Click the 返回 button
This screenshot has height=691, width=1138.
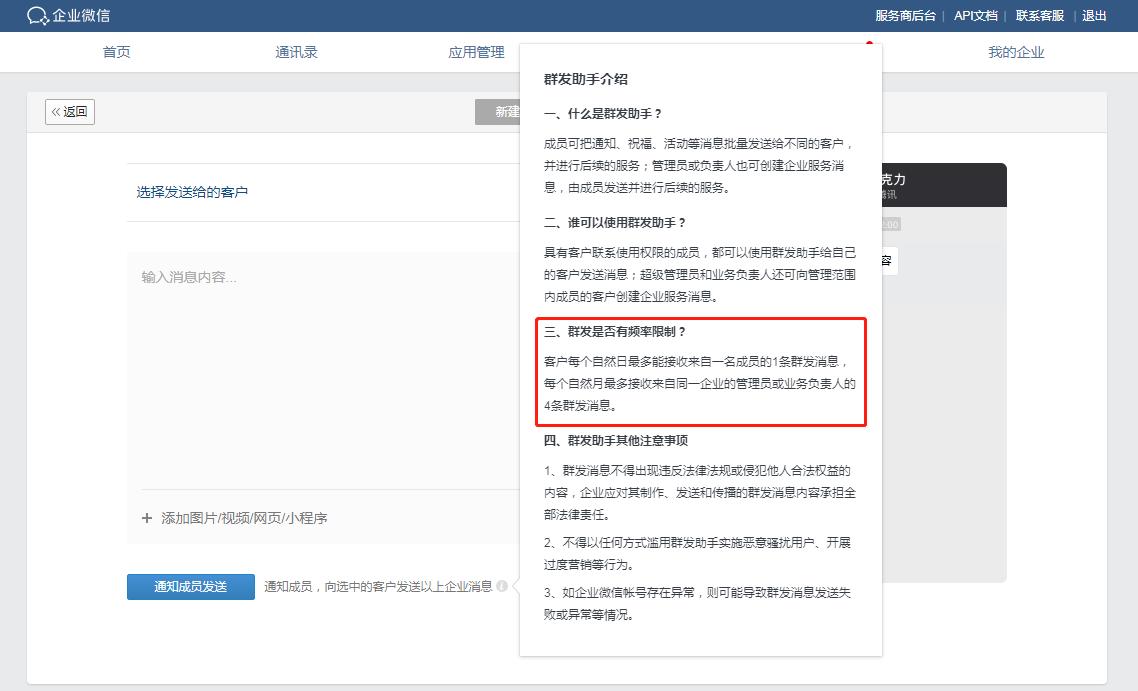[69, 112]
